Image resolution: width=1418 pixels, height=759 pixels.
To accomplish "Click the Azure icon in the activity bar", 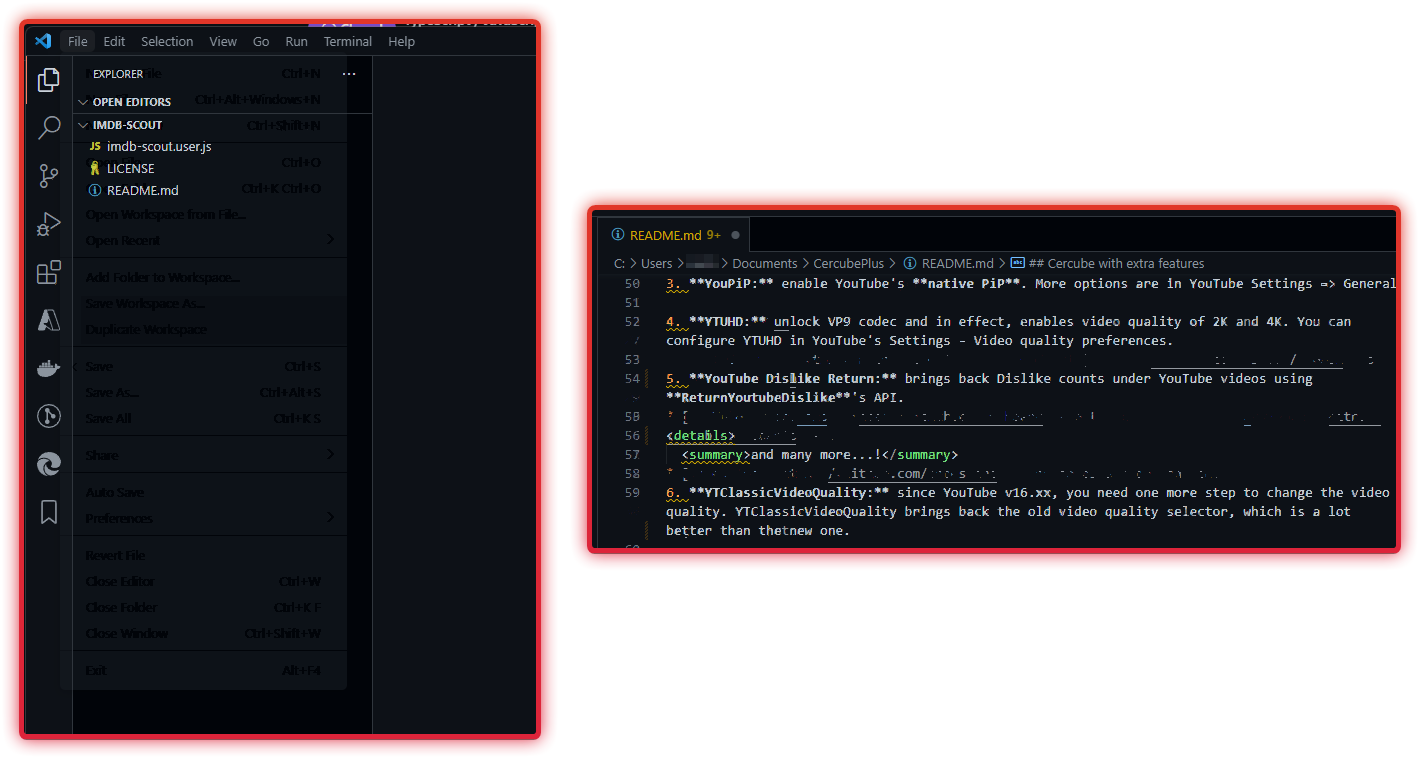I will point(48,320).
